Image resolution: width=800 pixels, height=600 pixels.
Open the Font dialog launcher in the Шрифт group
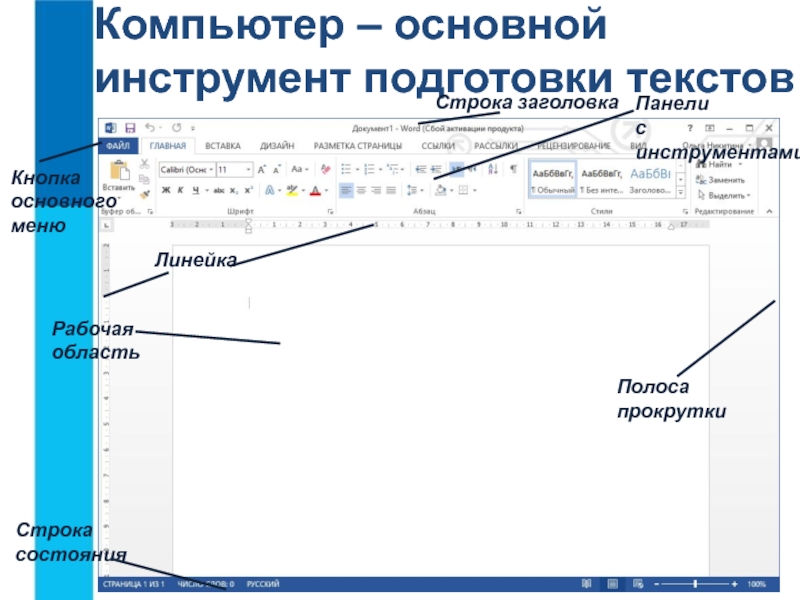(330, 211)
